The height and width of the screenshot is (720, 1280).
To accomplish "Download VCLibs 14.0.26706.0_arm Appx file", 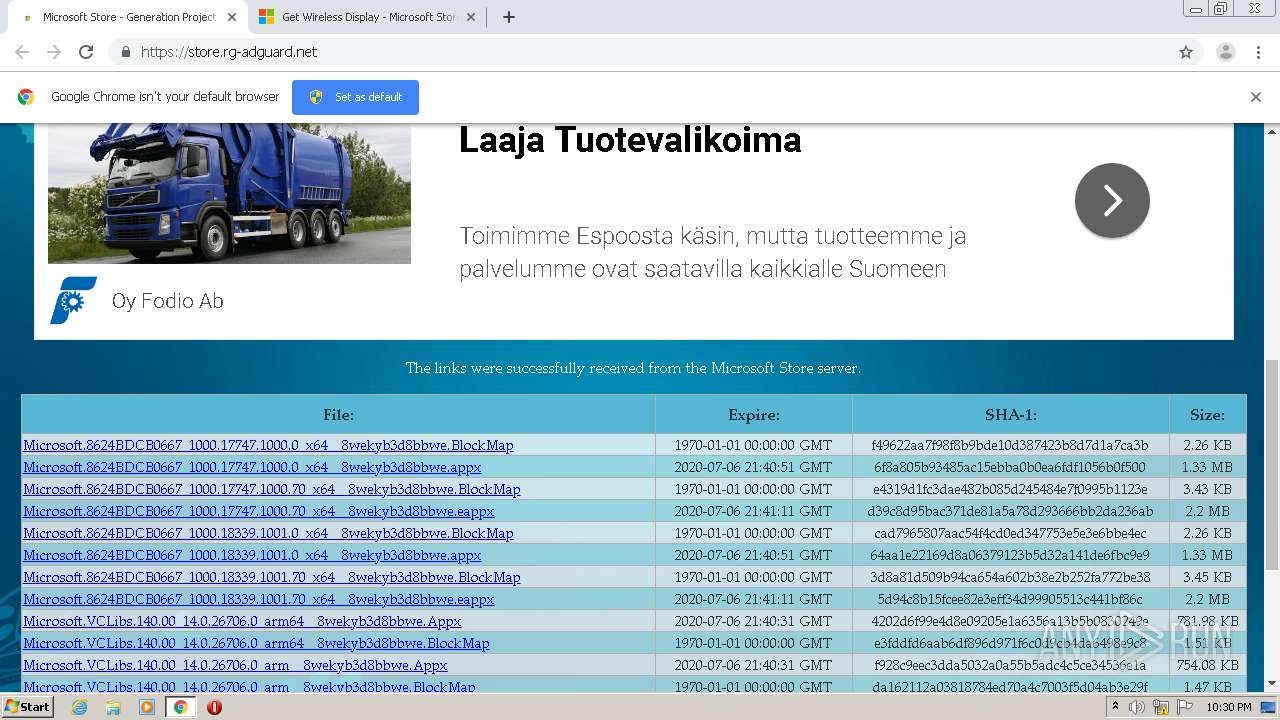I will coord(235,665).
